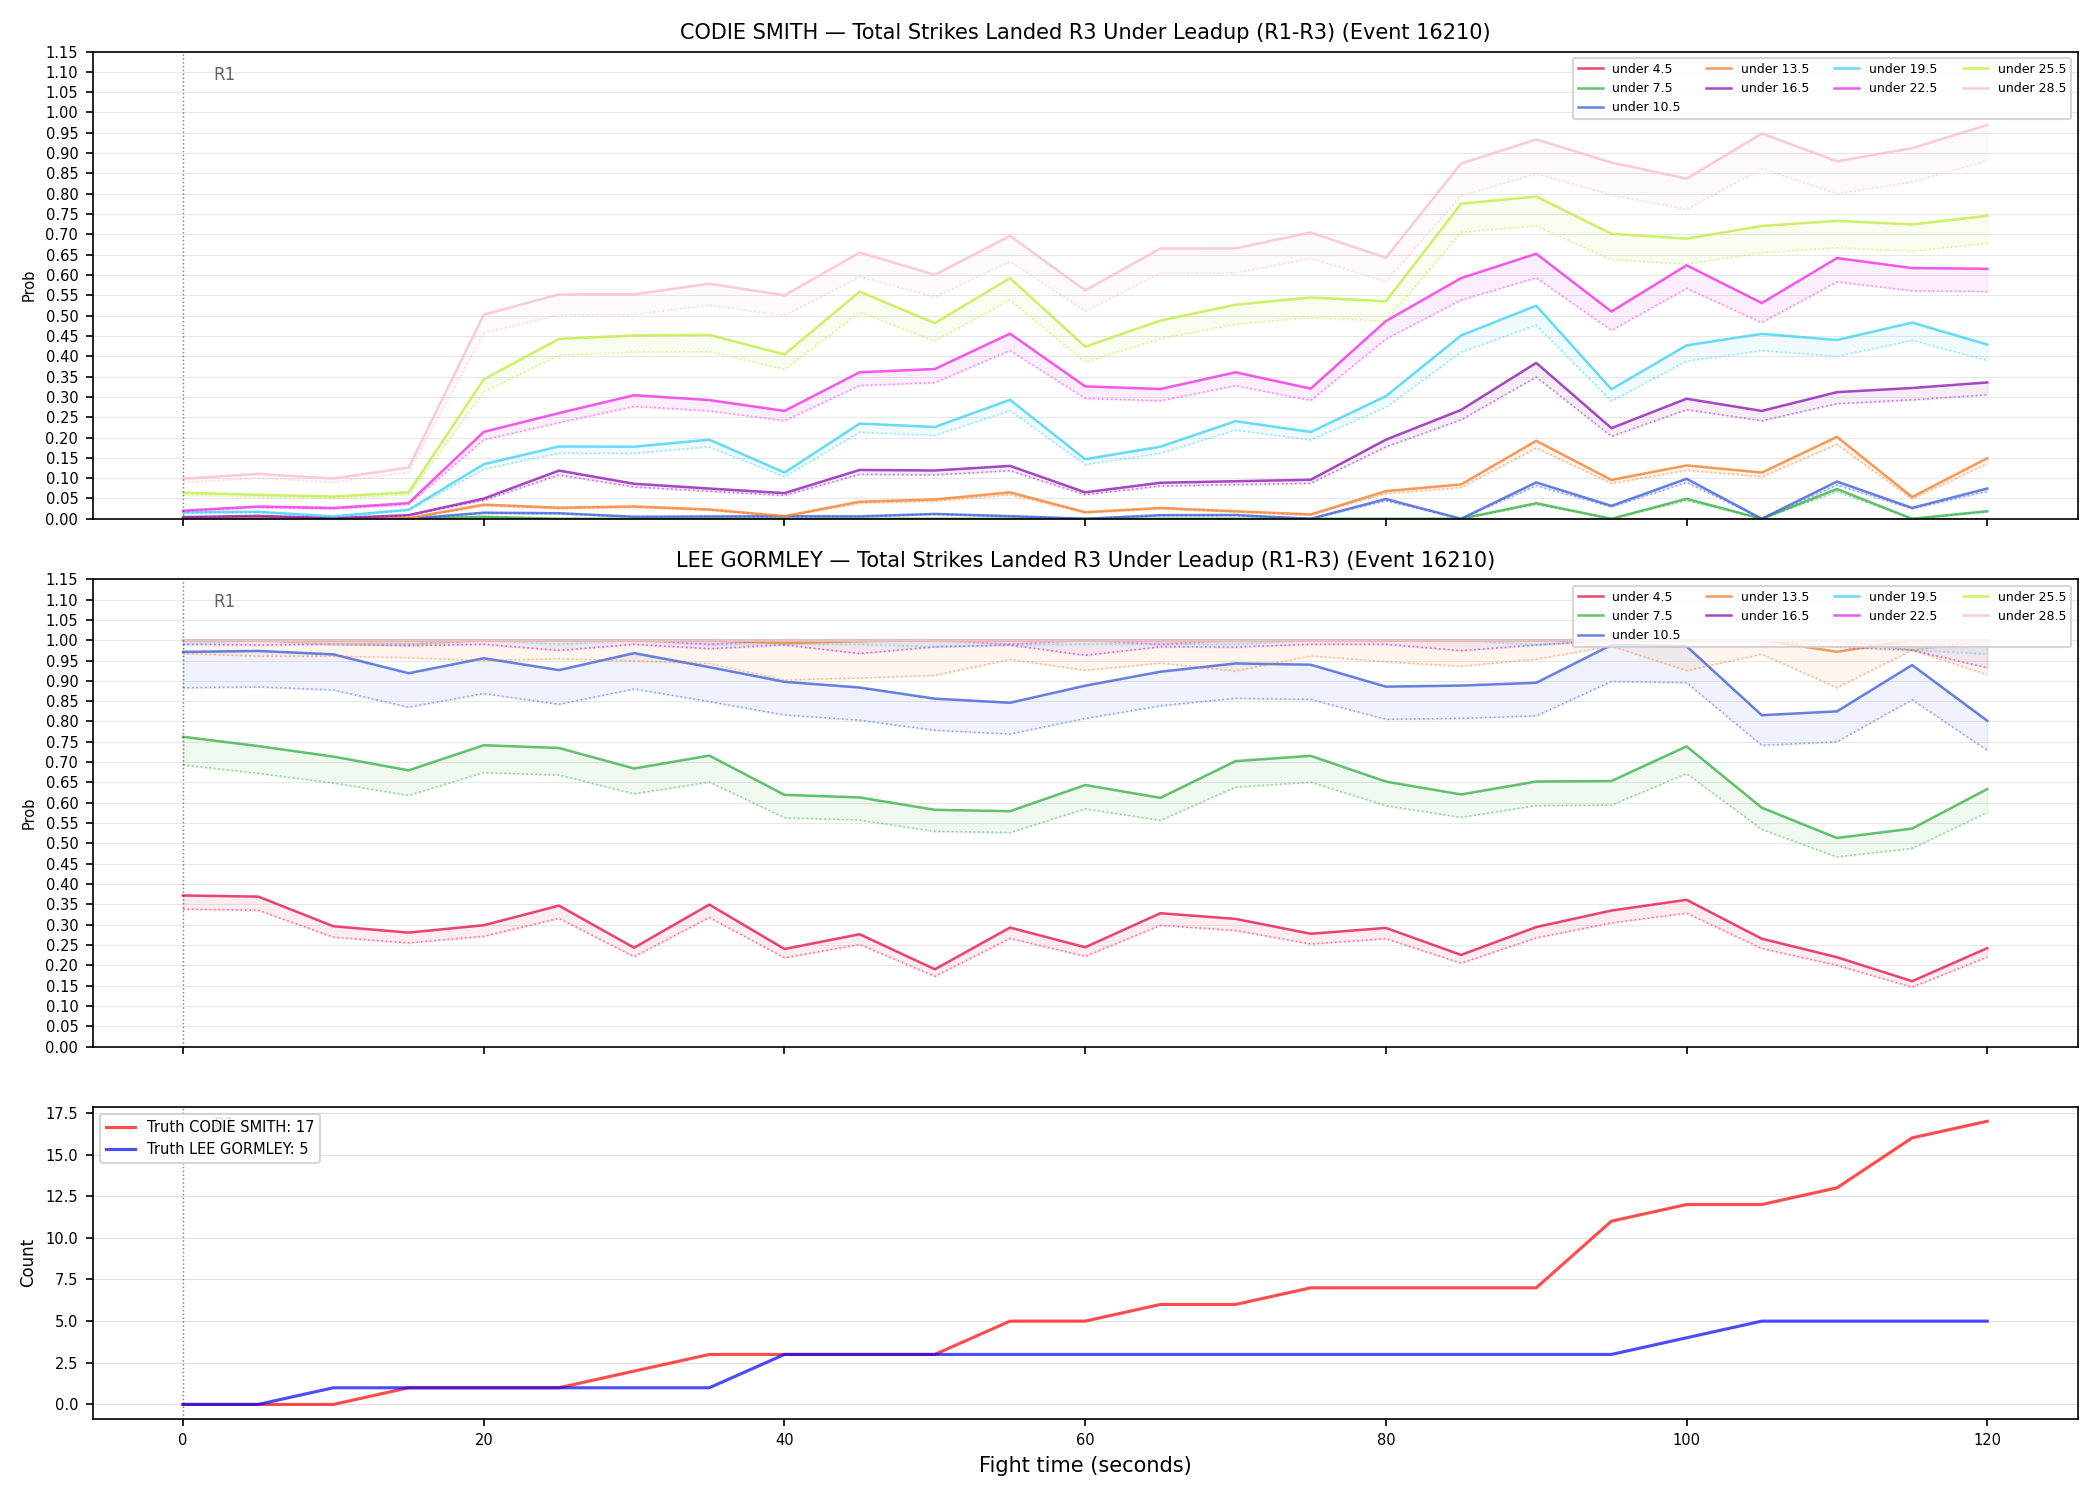Click magenta line swatch for 'under 22.5', top legend

[x=1847, y=88]
